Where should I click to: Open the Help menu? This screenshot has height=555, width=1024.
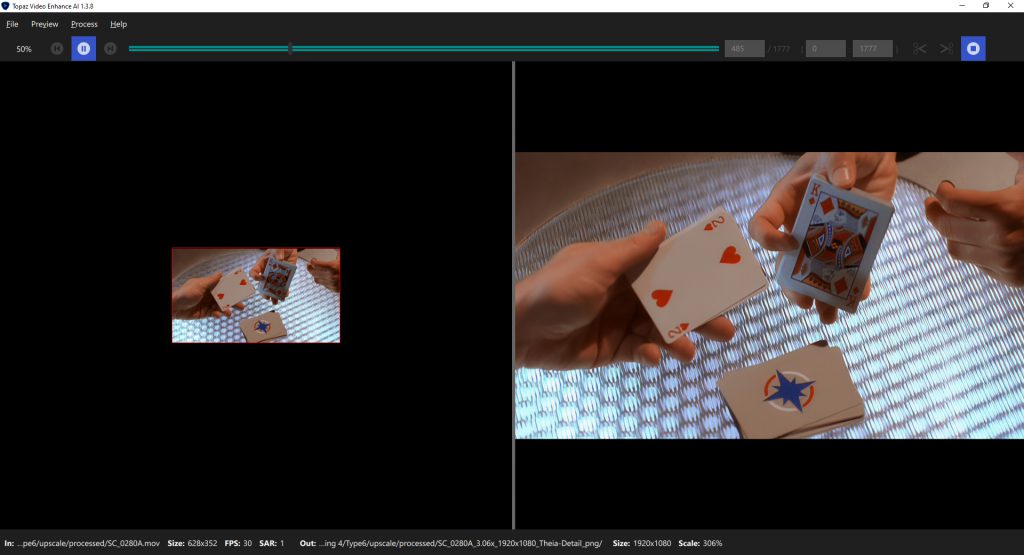pyautogui.click(x=118, y=24)
